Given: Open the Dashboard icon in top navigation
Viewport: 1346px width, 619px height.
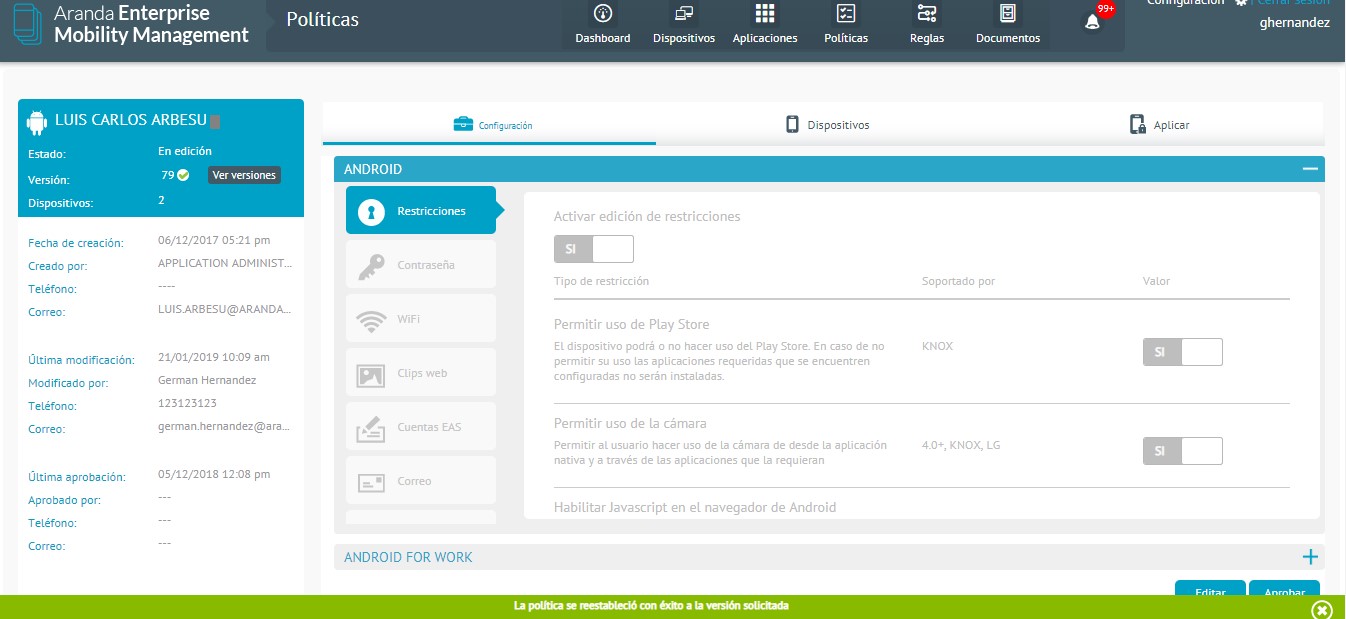Looking at the screenshot, I should (x=602, y=14).
